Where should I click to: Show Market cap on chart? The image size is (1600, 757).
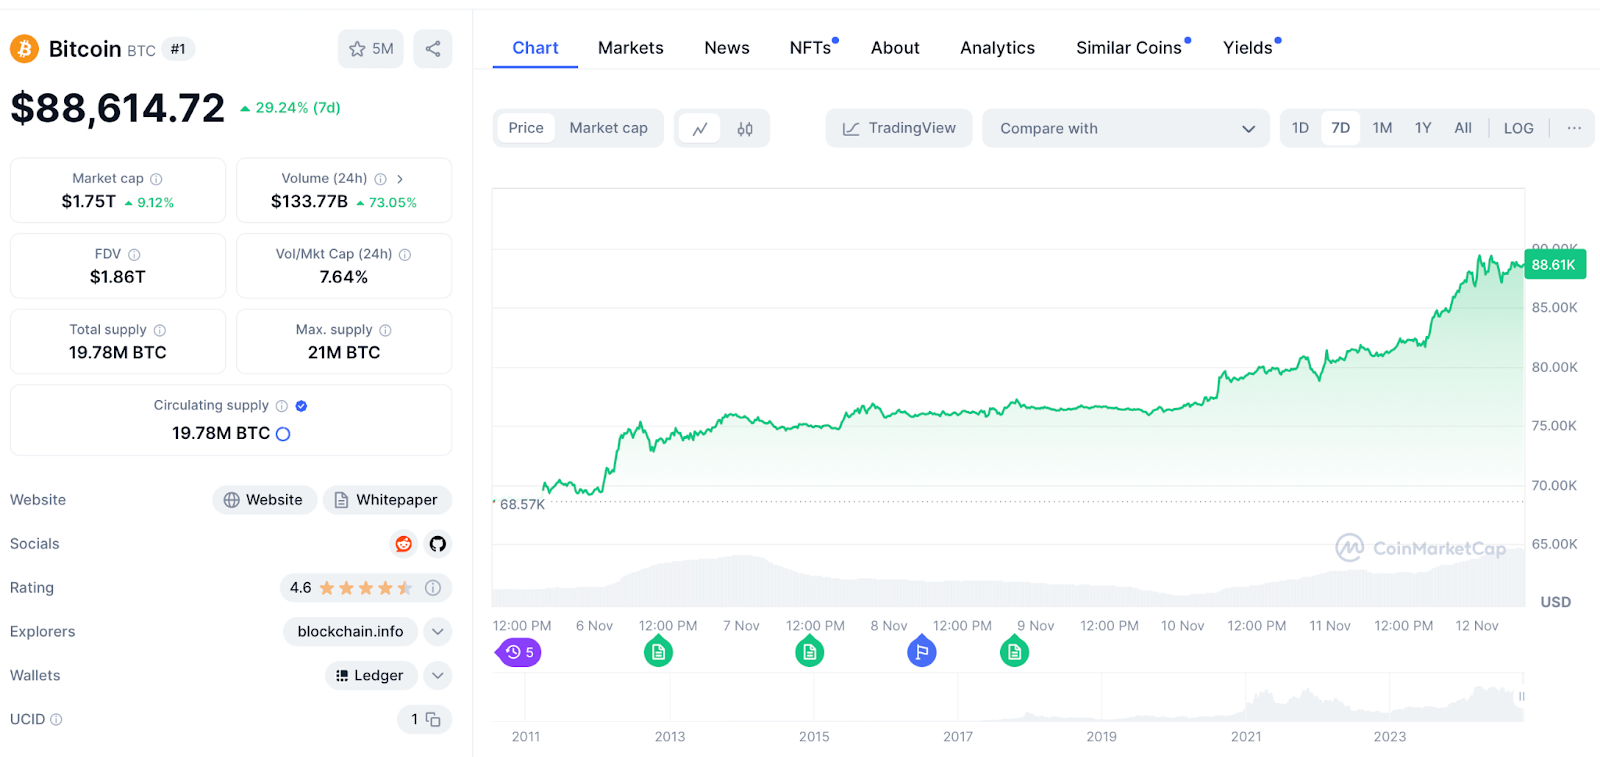coord(608,128)
